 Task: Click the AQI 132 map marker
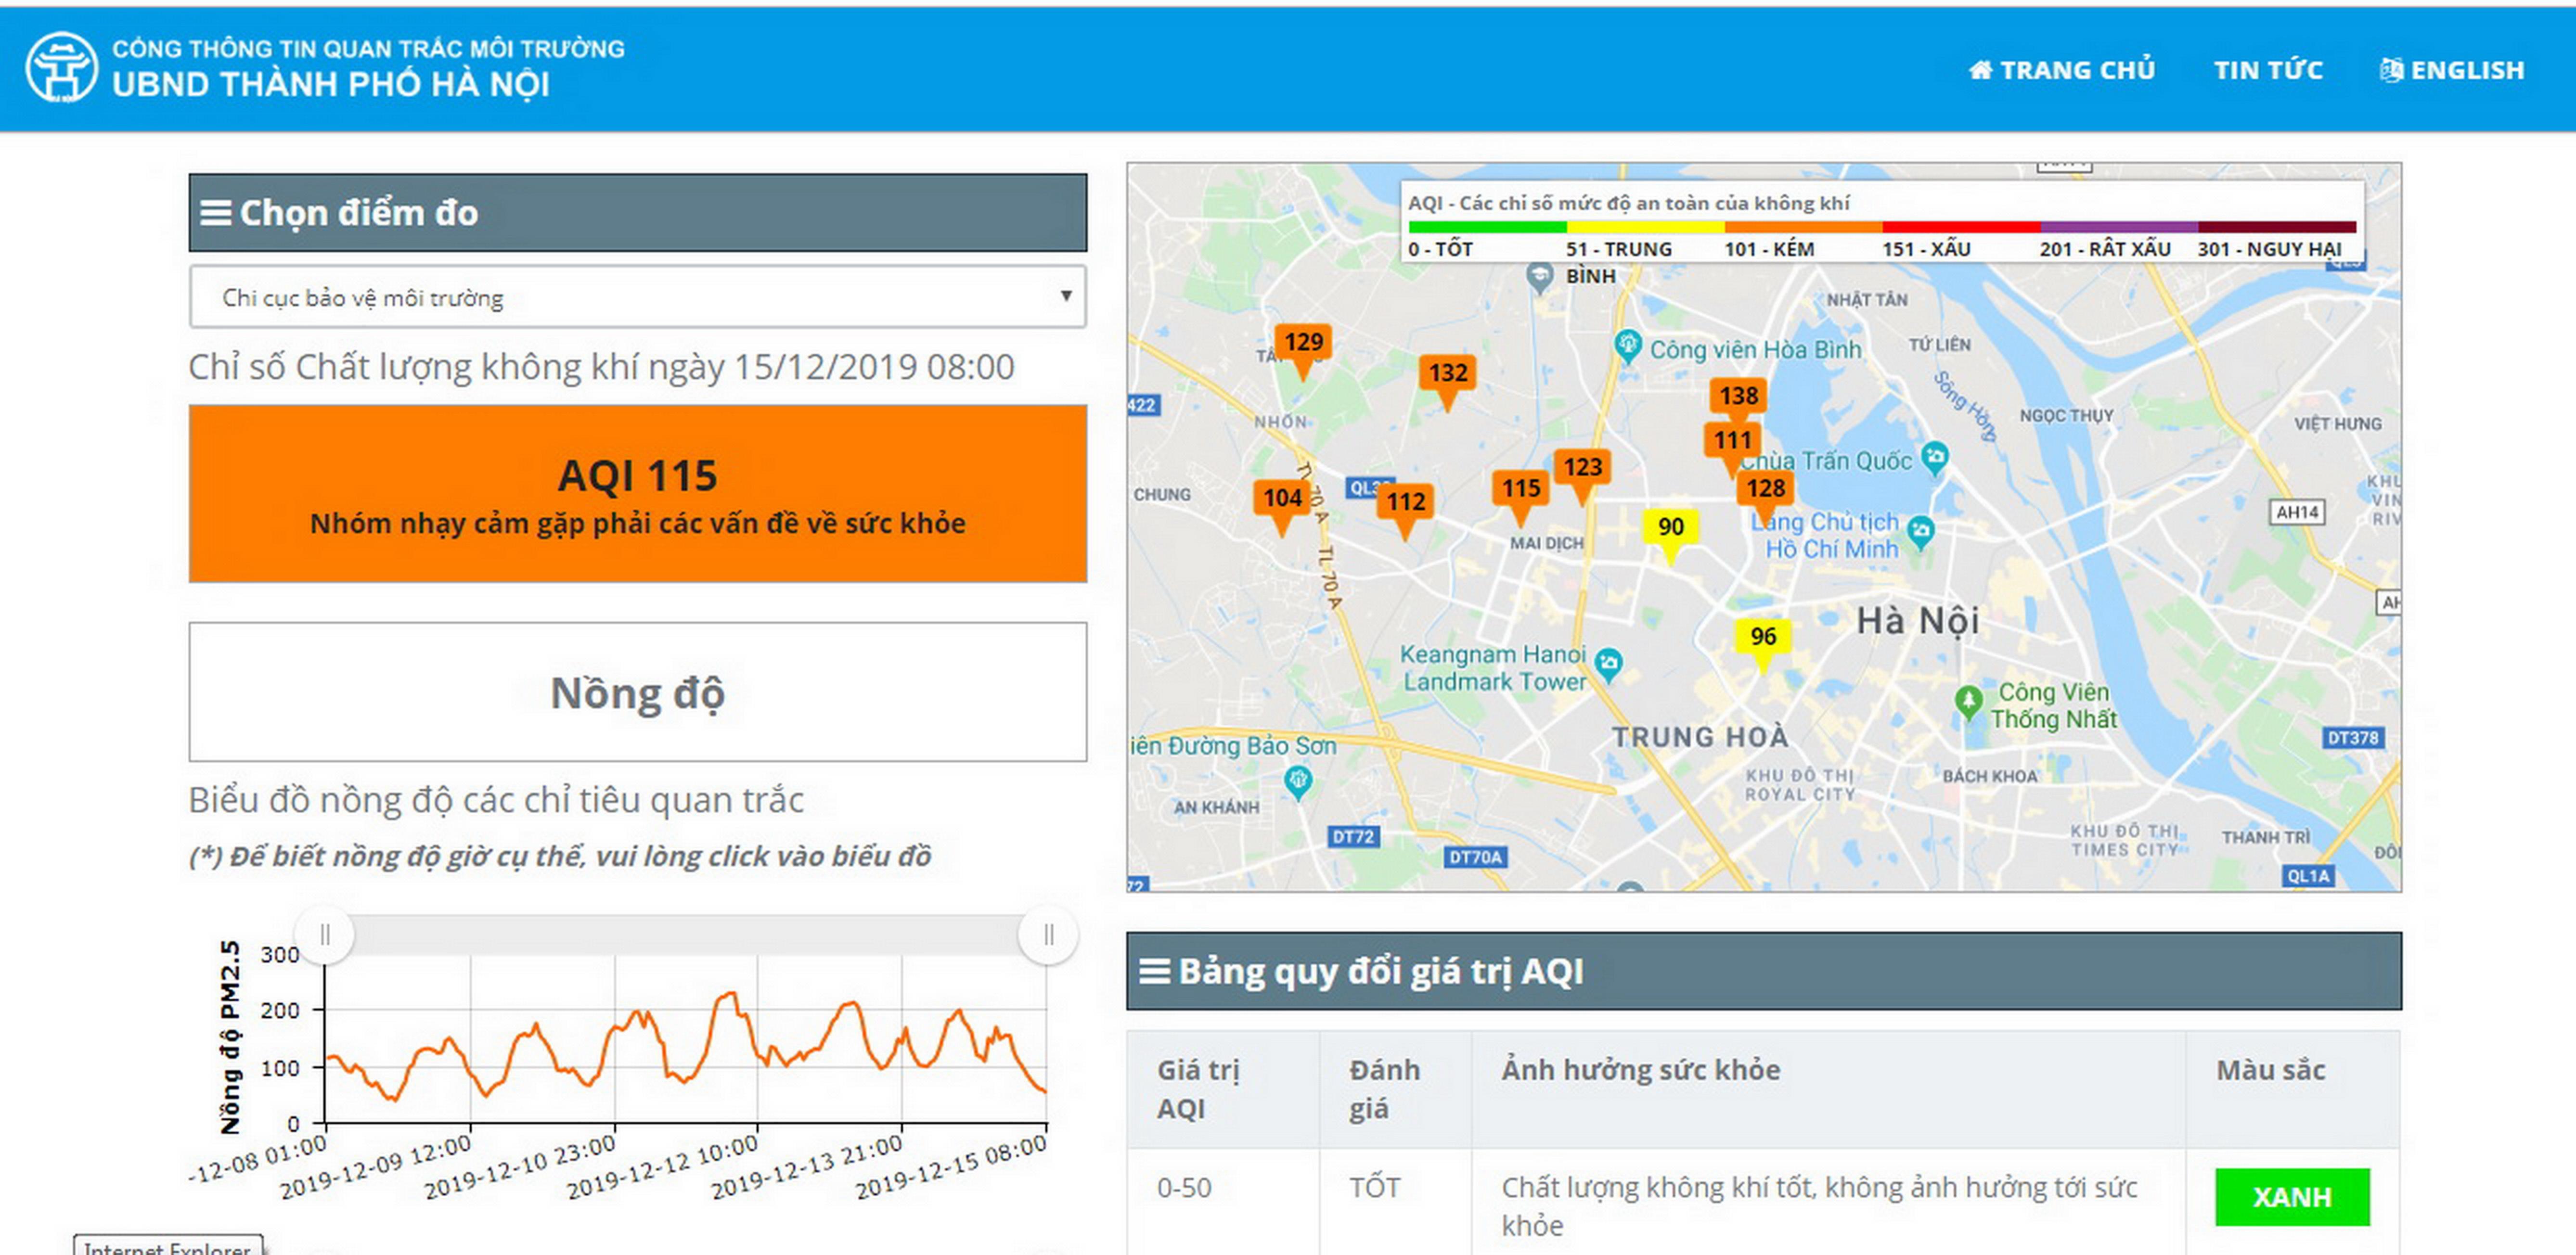[x=1447, y=374]
